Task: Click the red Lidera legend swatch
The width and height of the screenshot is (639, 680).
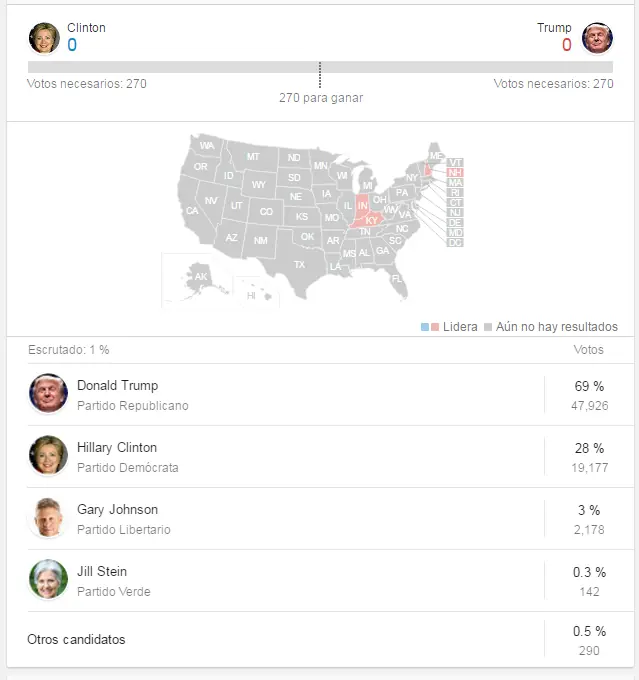Action: [x=435, y=327]
